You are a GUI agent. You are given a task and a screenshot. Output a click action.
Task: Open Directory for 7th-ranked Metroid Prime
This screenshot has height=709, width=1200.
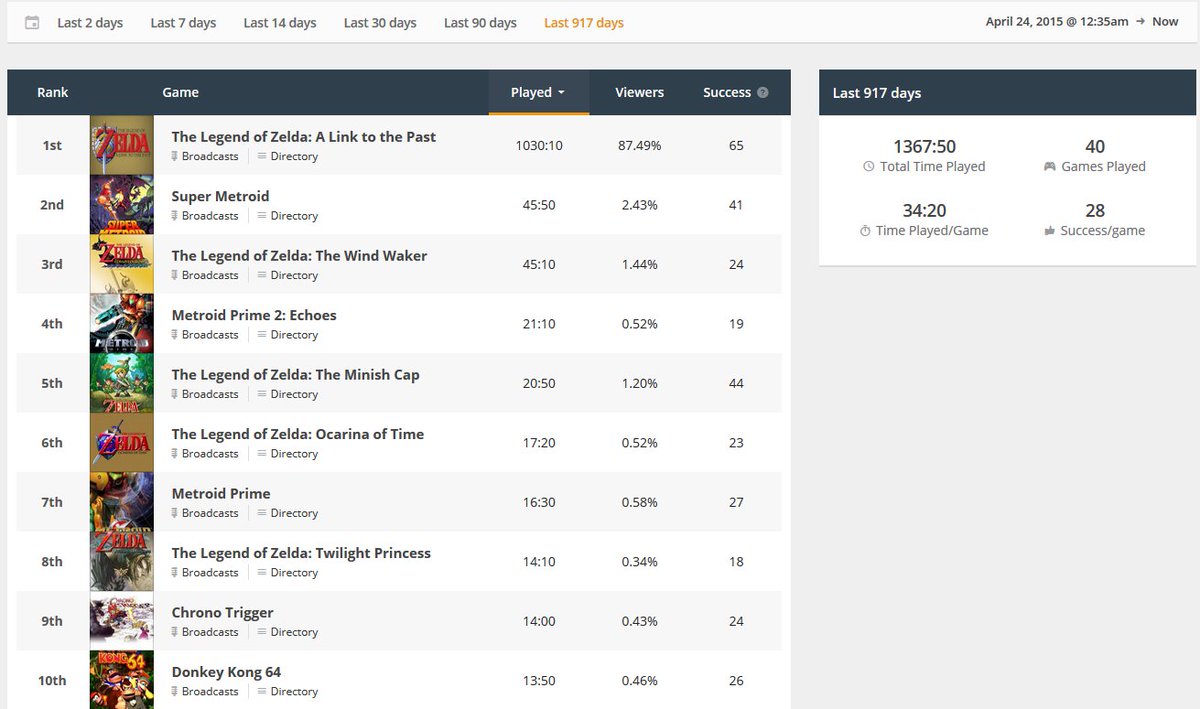(x=287, y=513)
